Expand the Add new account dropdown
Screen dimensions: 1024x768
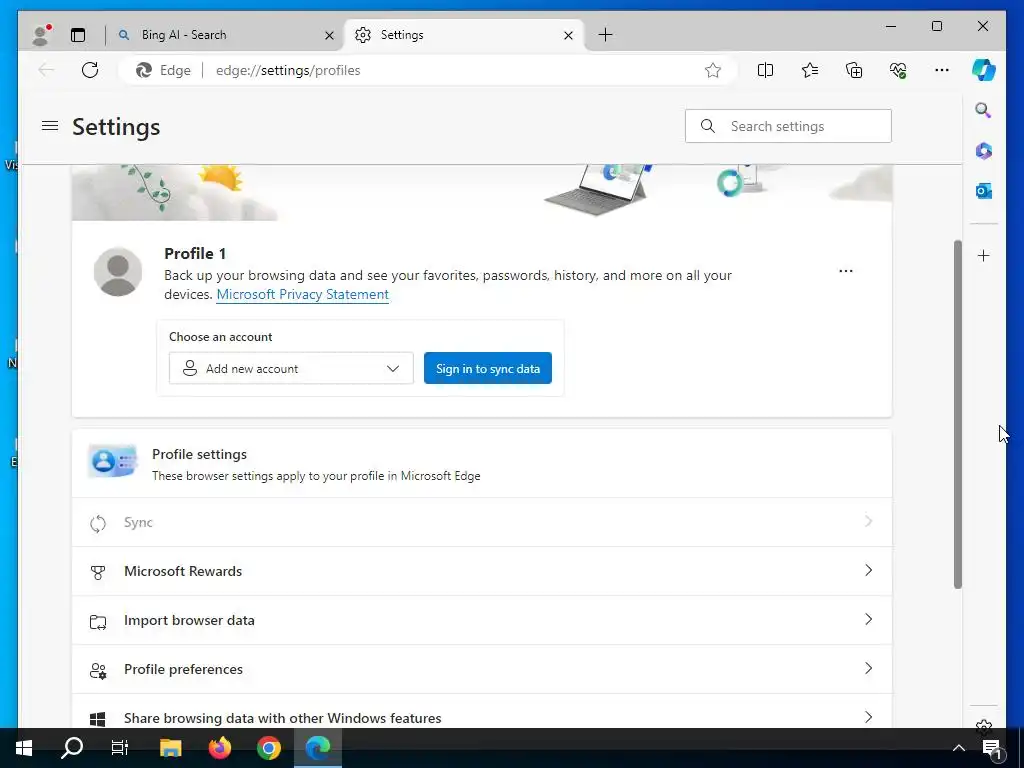point(291,368)
